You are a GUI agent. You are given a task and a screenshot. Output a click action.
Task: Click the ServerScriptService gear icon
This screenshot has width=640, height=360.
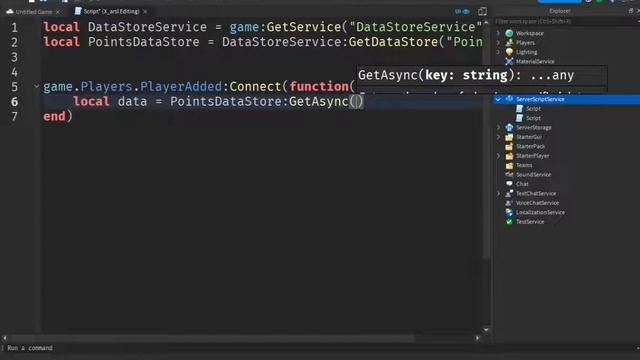pyautogui.click(x=509, y=99)
